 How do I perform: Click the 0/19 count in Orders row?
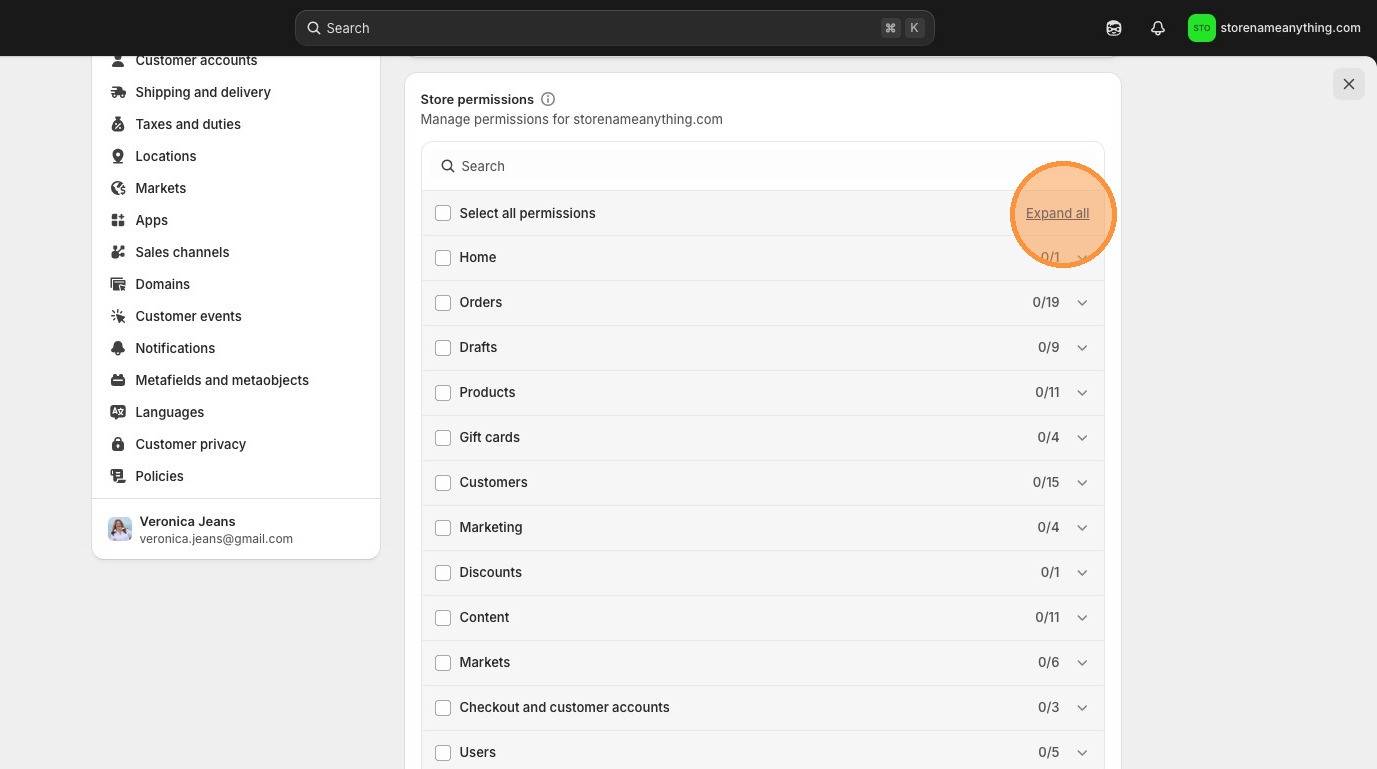tap(1046, 302)
